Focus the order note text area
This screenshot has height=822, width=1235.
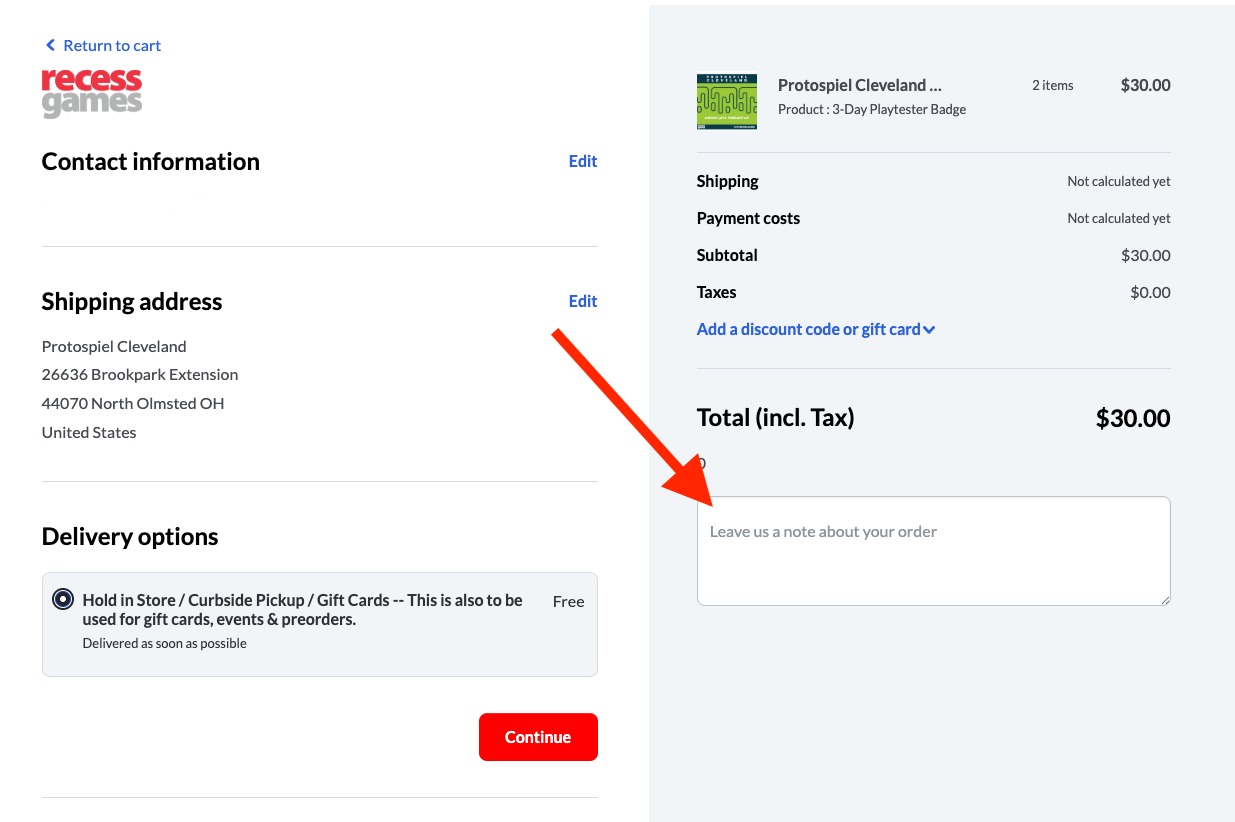(933, 551)
